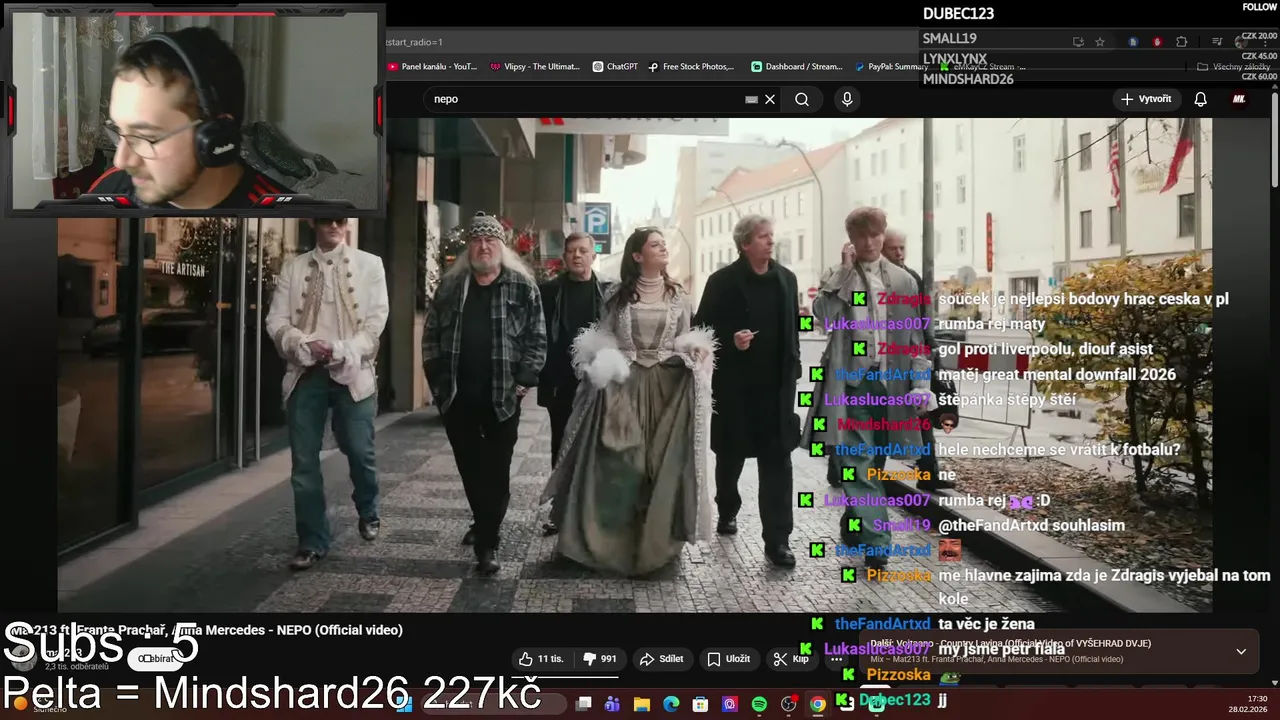Like the video with 11 tis. thumbs up

point(541,659)
